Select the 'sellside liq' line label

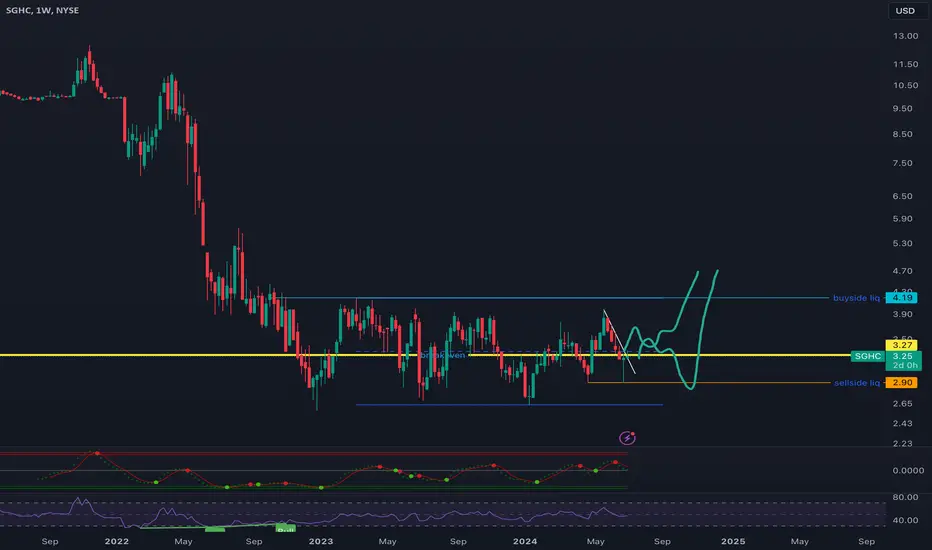pos(857,383)
